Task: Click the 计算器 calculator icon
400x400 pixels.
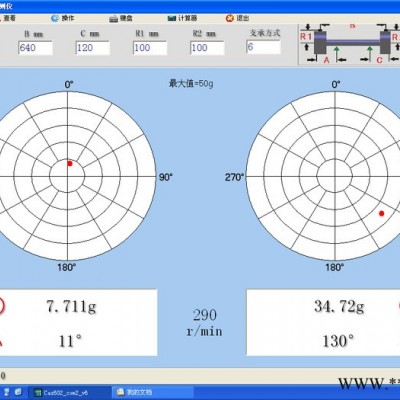Action: [x=172, y=18]
